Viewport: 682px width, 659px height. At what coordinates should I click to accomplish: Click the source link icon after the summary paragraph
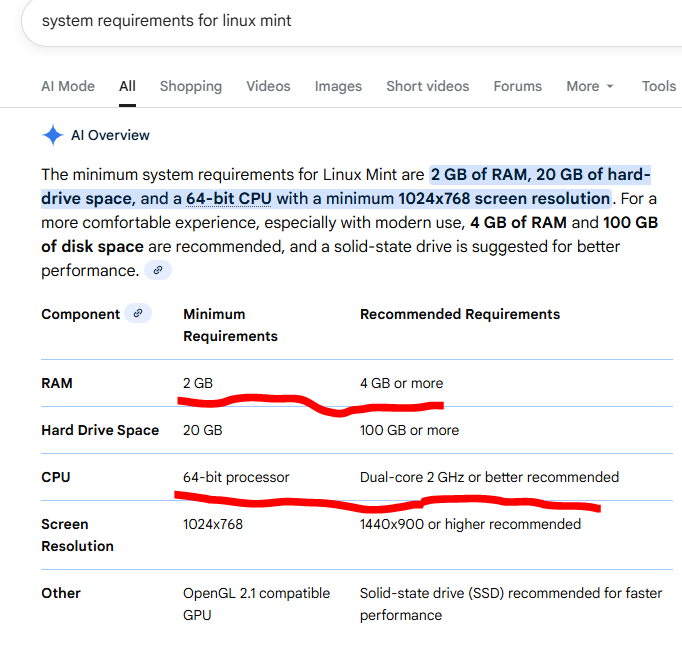pyautogui.click(x=157, y=270)
